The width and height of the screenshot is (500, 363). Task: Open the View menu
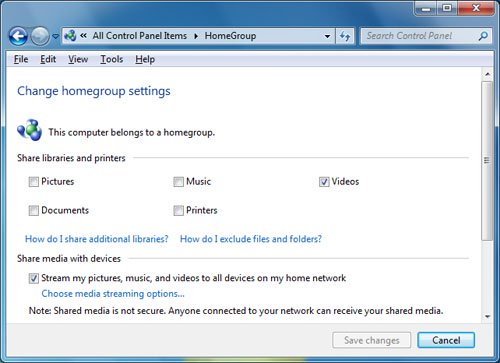(78, 59)
